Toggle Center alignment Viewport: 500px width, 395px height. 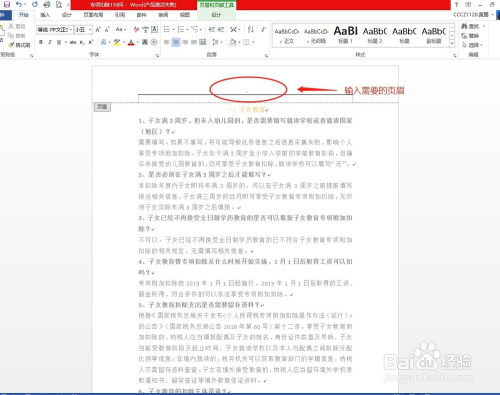(176, 42)
